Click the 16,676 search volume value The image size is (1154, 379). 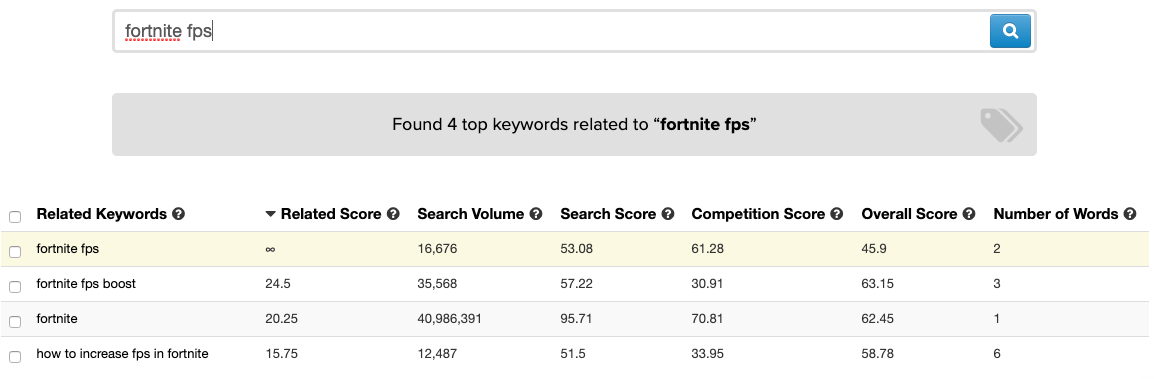(437, 249)
